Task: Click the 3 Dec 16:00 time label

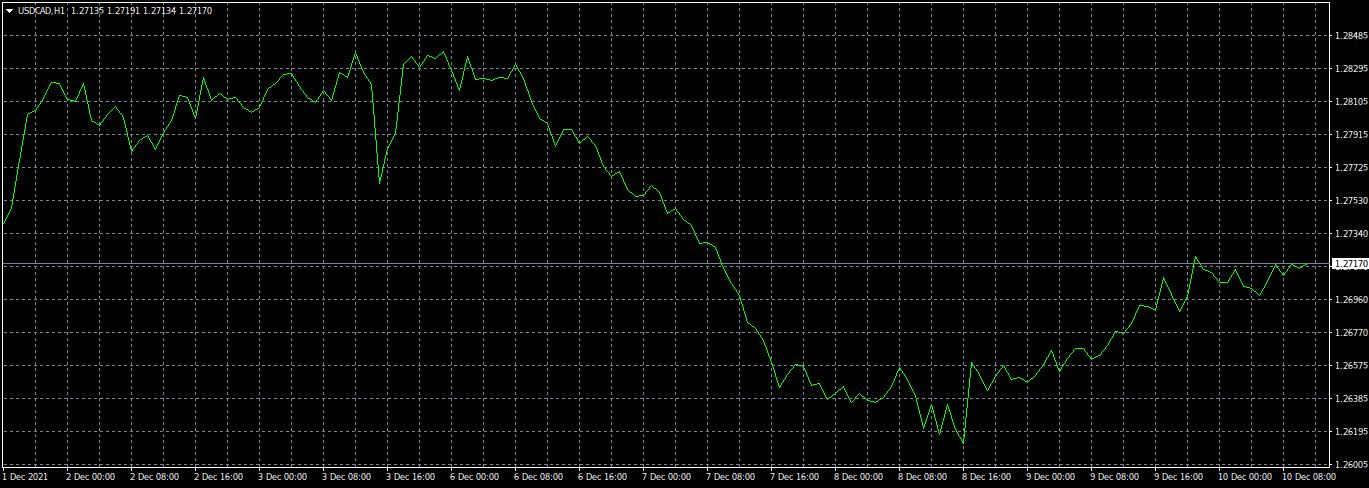Action: click(x=410, y=478)
